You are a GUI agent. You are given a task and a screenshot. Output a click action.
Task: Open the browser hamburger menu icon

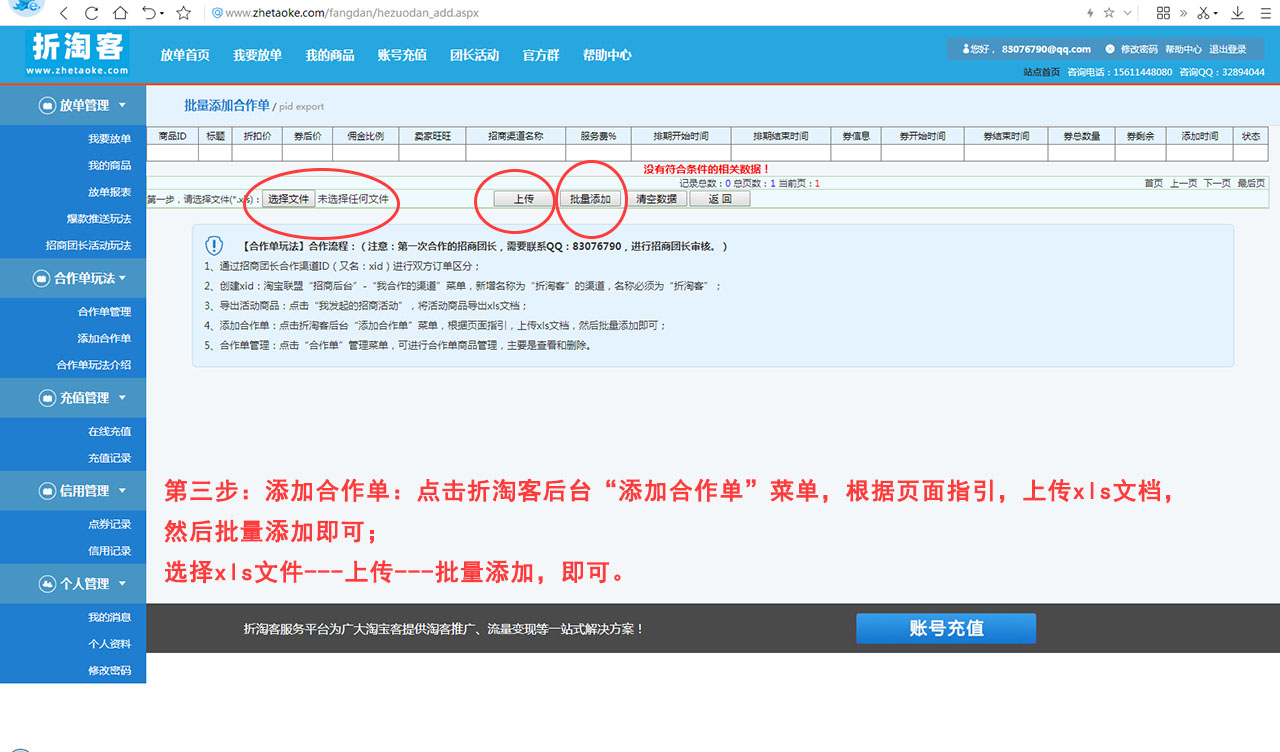(1267, 13)
